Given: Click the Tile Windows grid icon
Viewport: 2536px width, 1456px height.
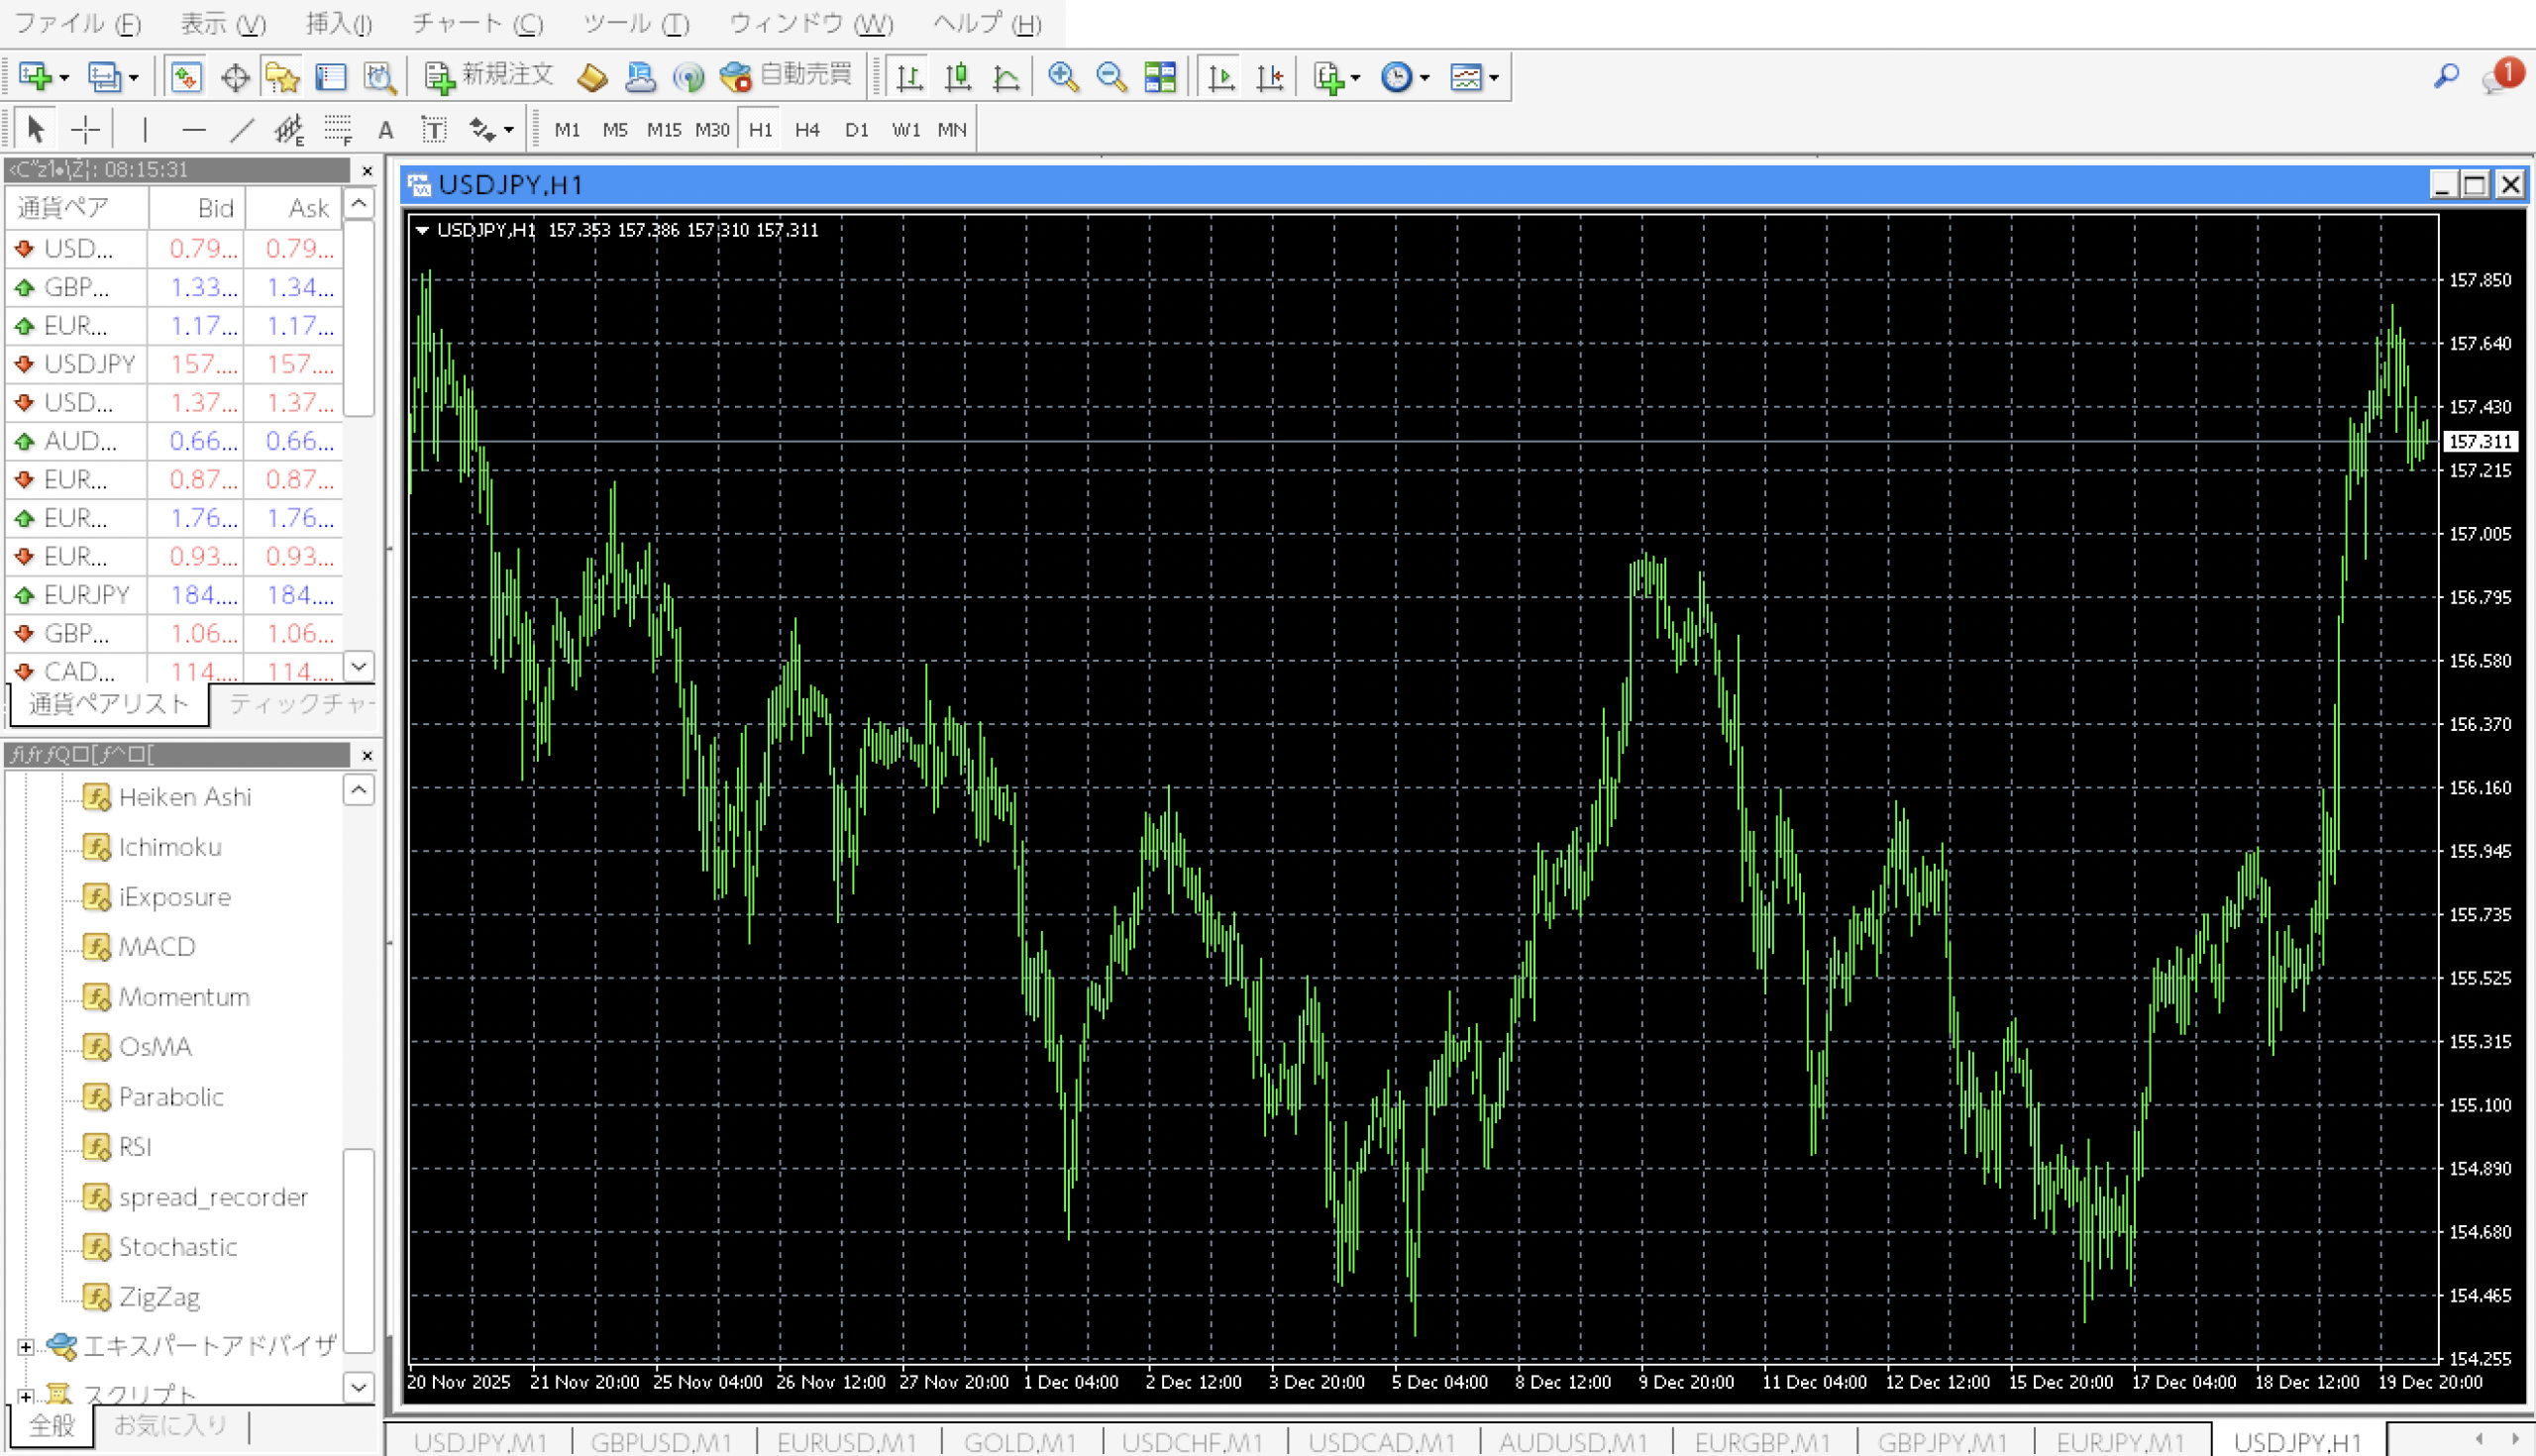Looking at the screenshot, I should [1160, 77].
